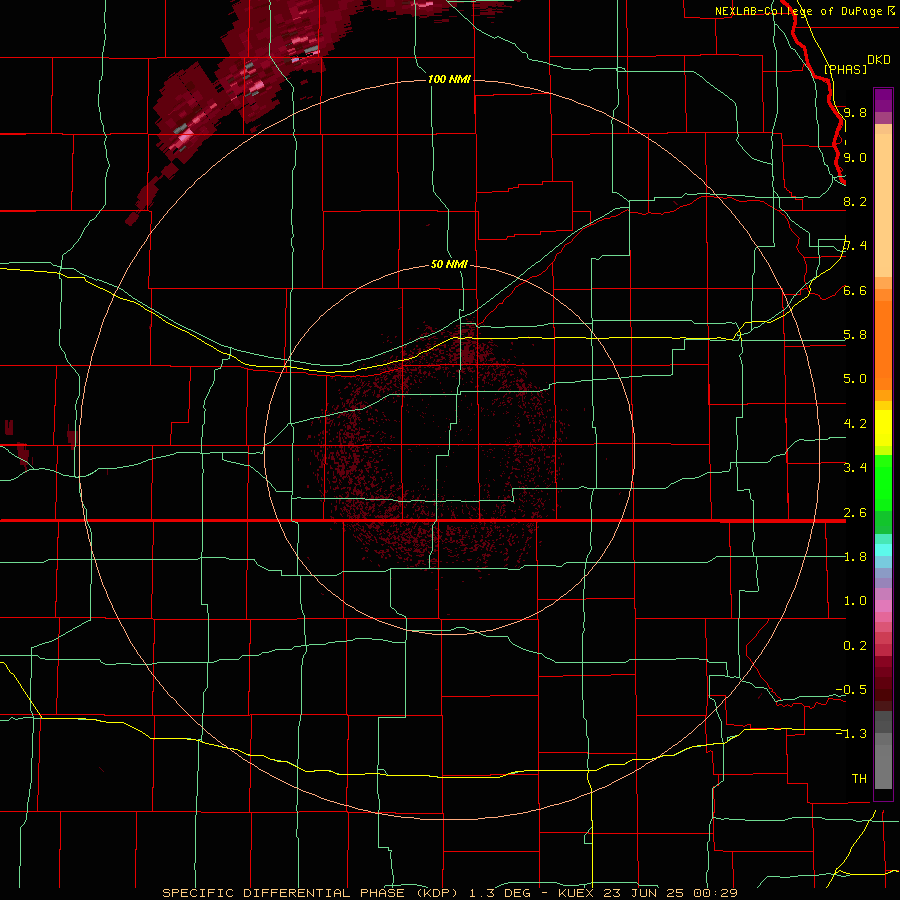Click the 5.8 color scale value

855,335
